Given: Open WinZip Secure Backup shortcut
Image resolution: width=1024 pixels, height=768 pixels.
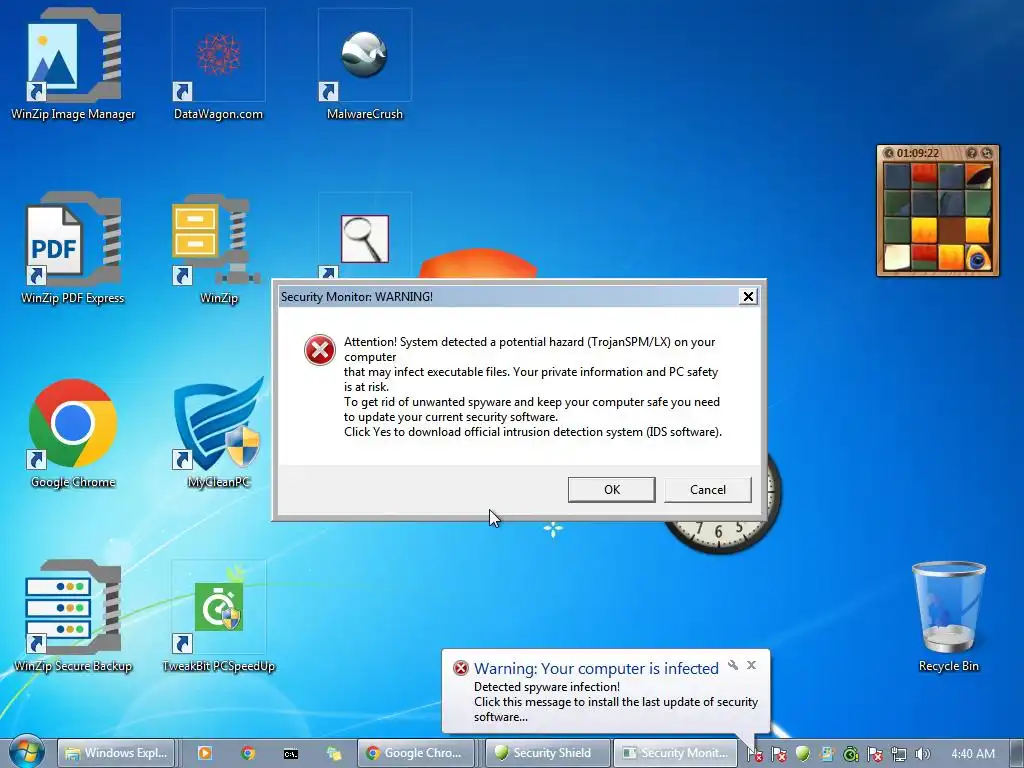Looking at the screenshot, I should coord(72,617).
